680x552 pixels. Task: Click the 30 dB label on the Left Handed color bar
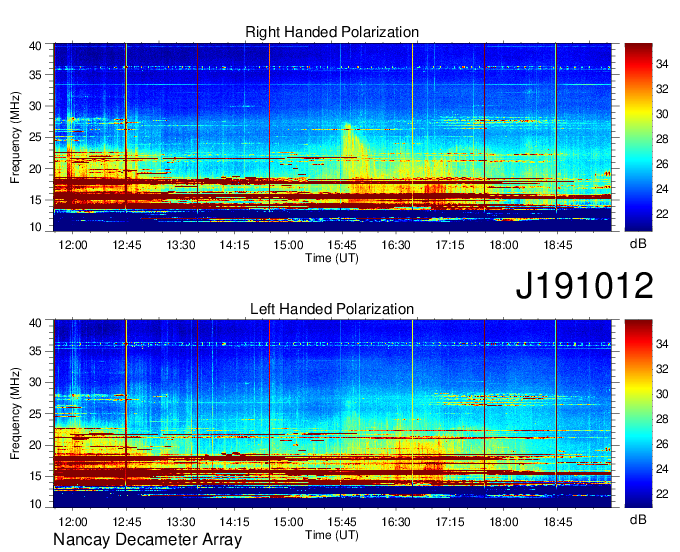click(662, 394)
